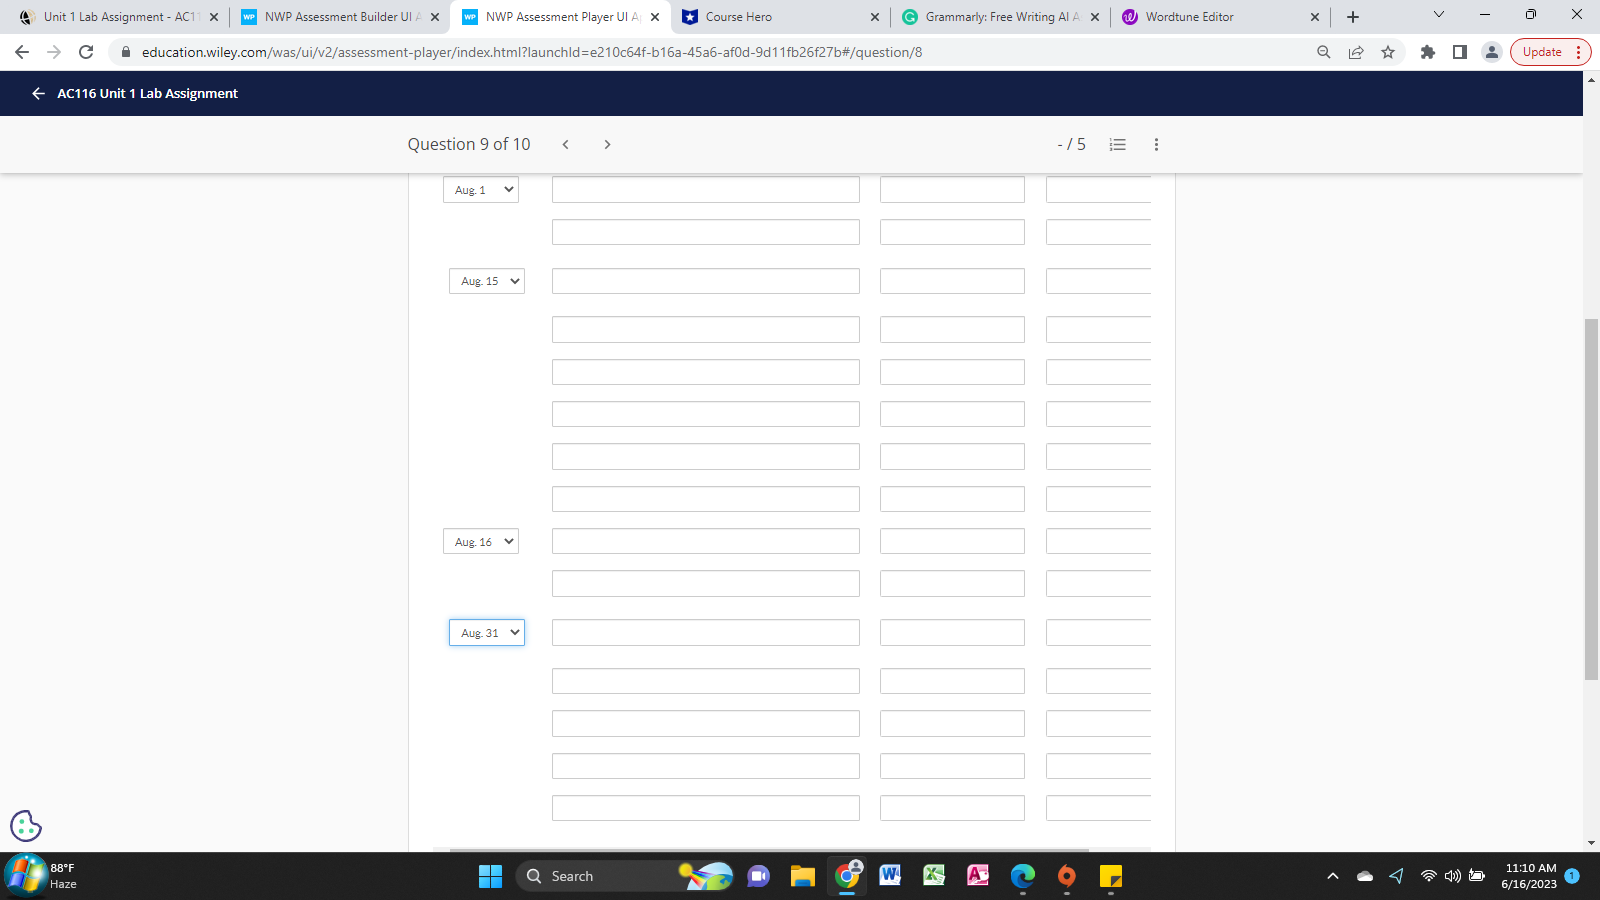
Task: Select the NWP Assessment Player tab
Action: pos(560,17)
